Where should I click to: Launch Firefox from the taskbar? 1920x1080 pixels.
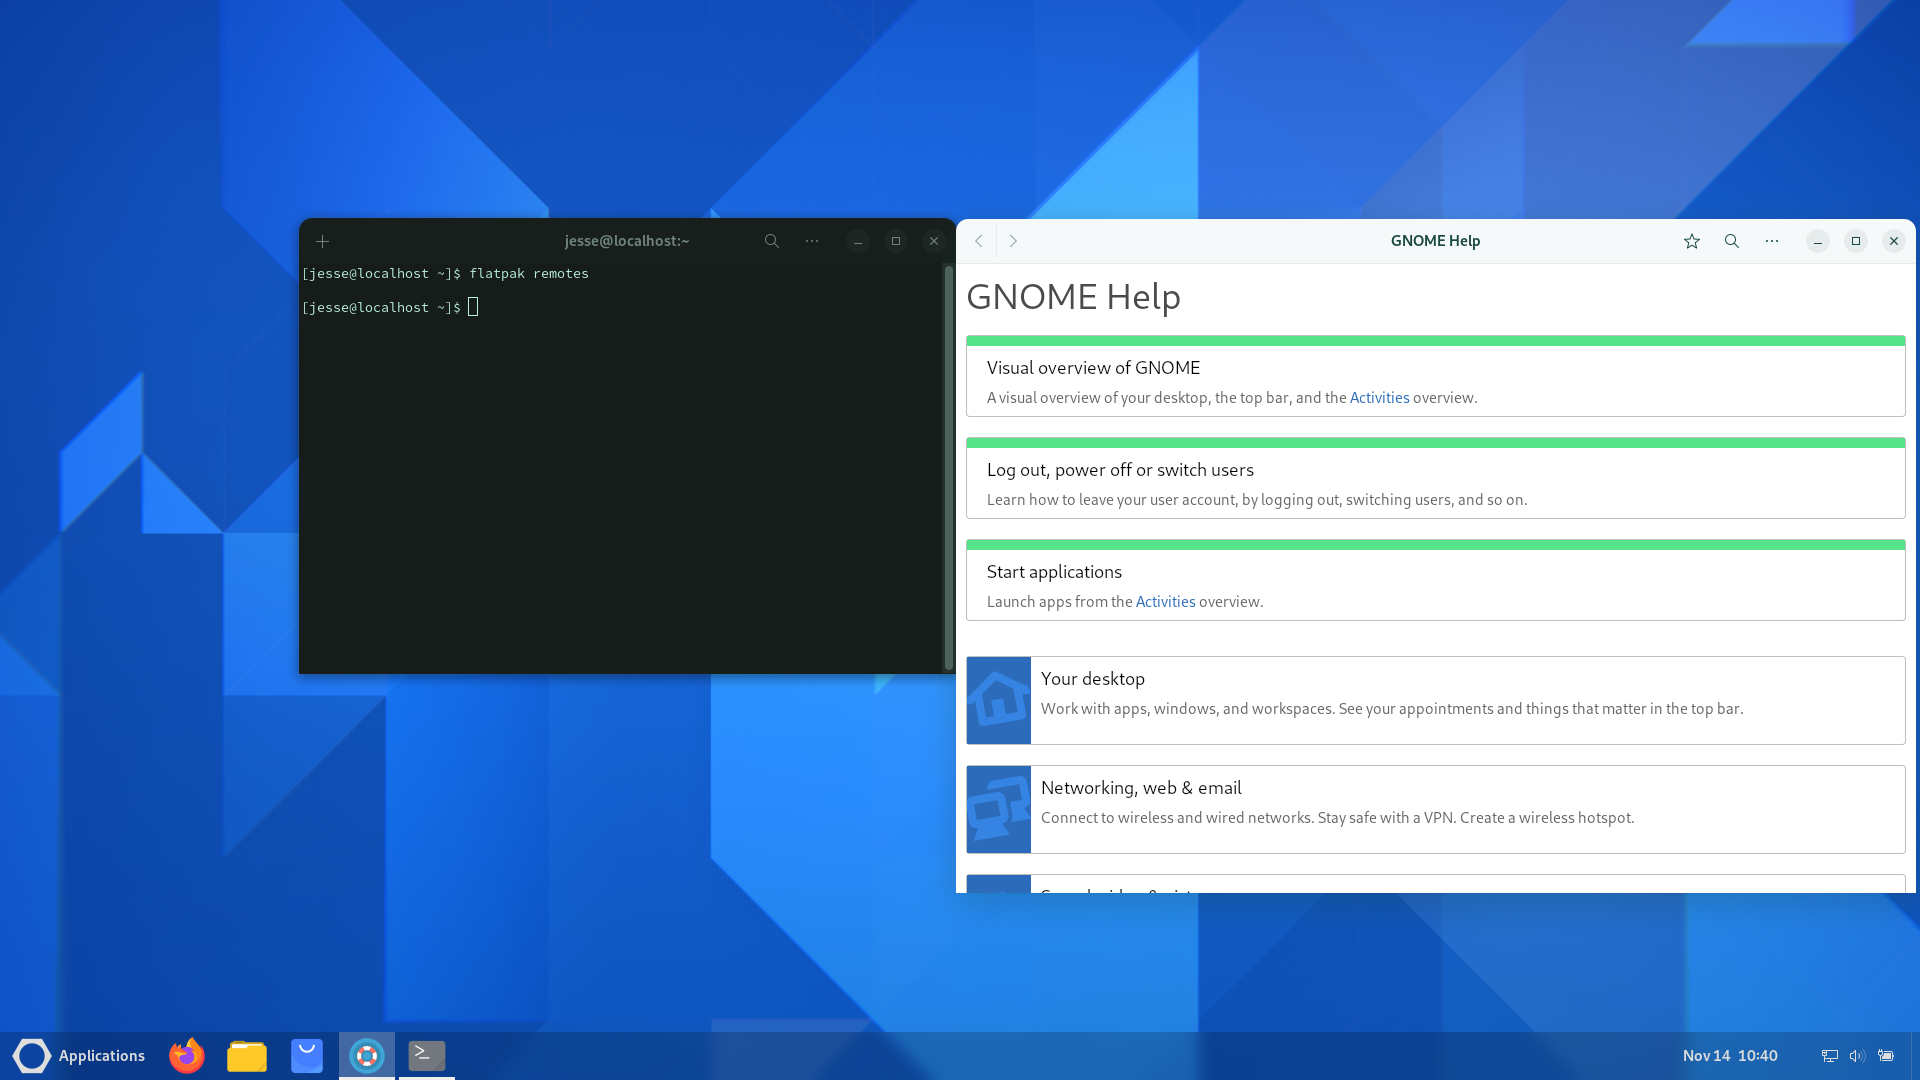tap(187, 1056)
